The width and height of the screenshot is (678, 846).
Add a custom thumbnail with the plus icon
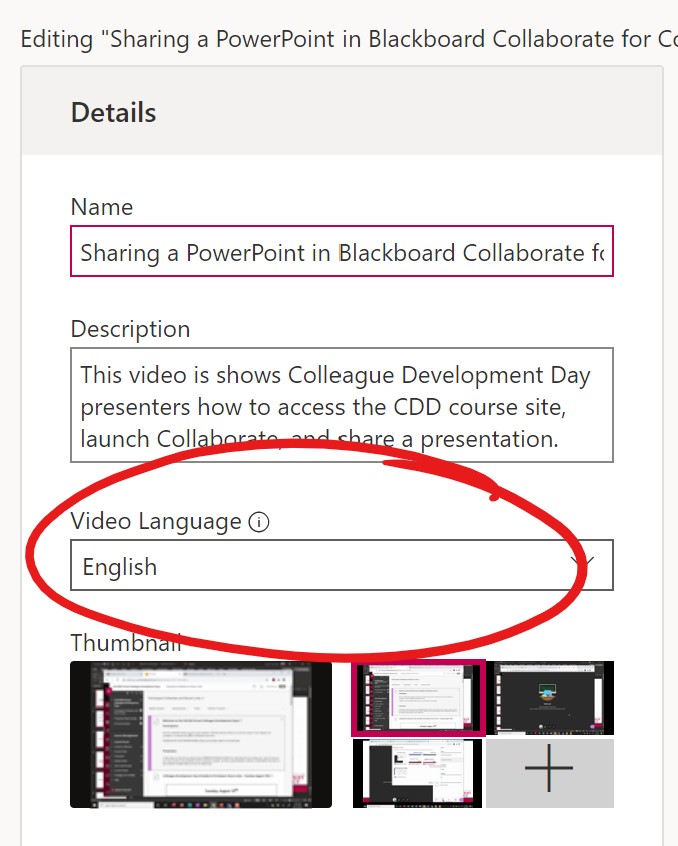pos(549,773)
